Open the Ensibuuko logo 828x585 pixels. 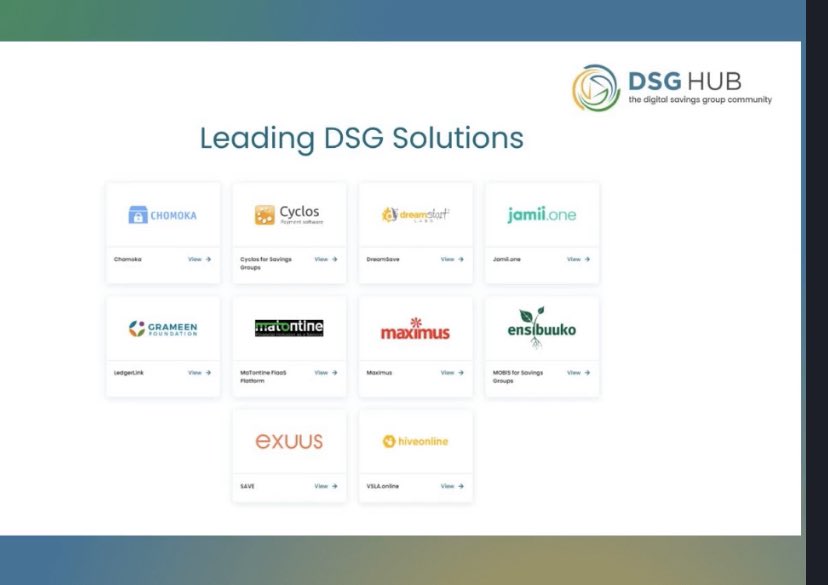tap(542, 328)
